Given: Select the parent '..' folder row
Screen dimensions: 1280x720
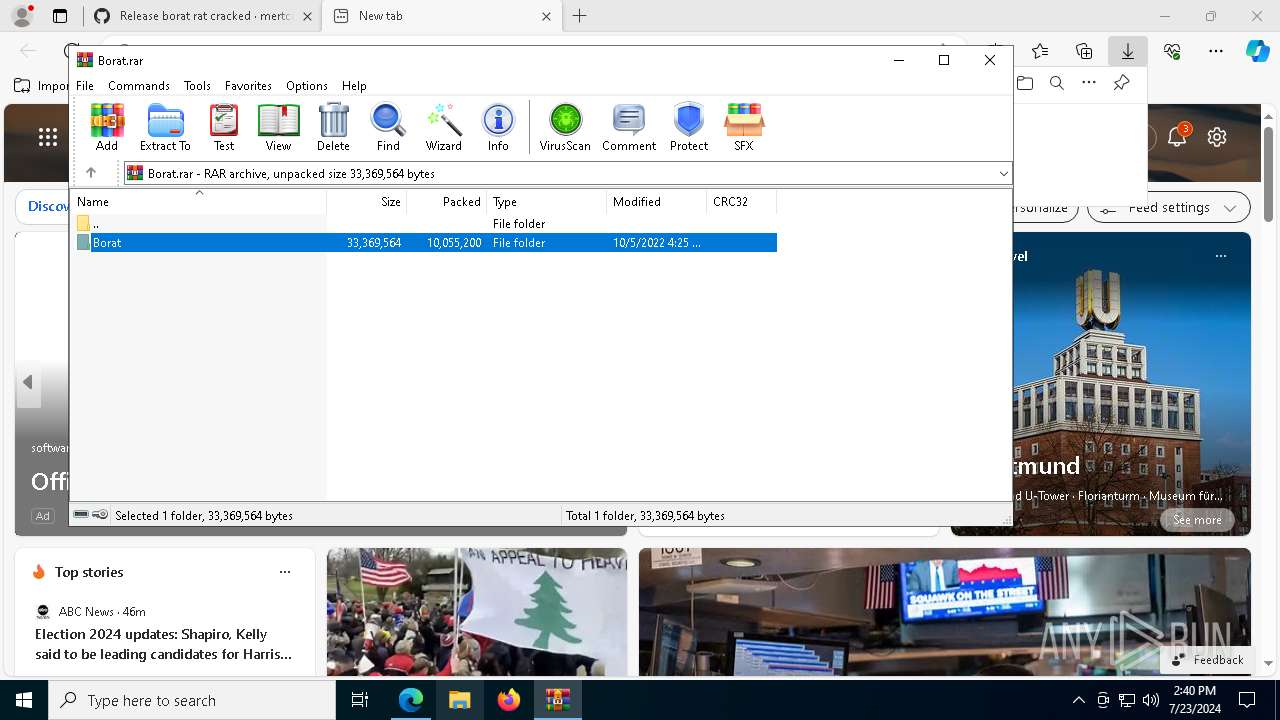Looking at the screenshot, I should click(426, 224).
